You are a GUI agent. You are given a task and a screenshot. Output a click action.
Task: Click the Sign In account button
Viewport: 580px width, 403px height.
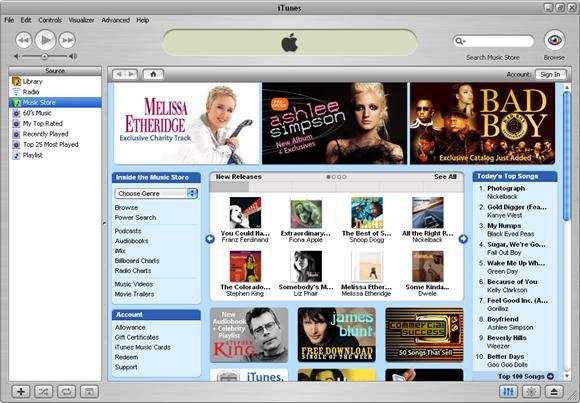(550, 74)
